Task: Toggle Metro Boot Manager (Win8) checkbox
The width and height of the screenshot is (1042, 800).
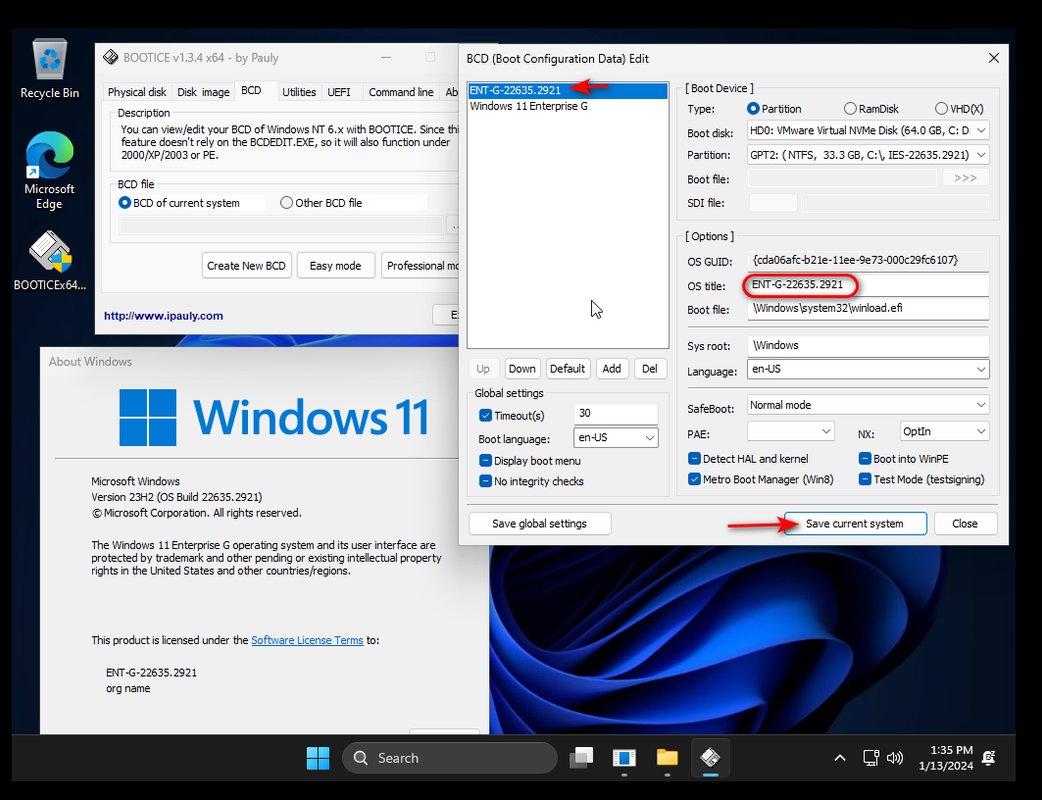Action: (694, 479)
